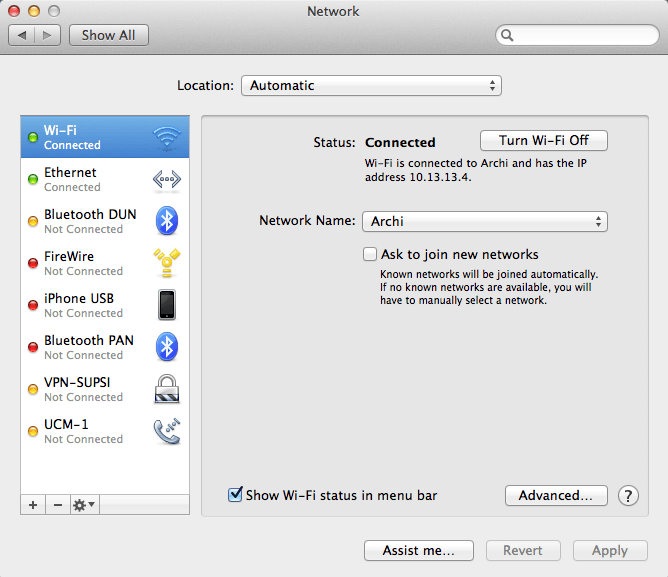Click the Show All toolbar button
This screenshot has width=668, height=577.
(108, 35)
